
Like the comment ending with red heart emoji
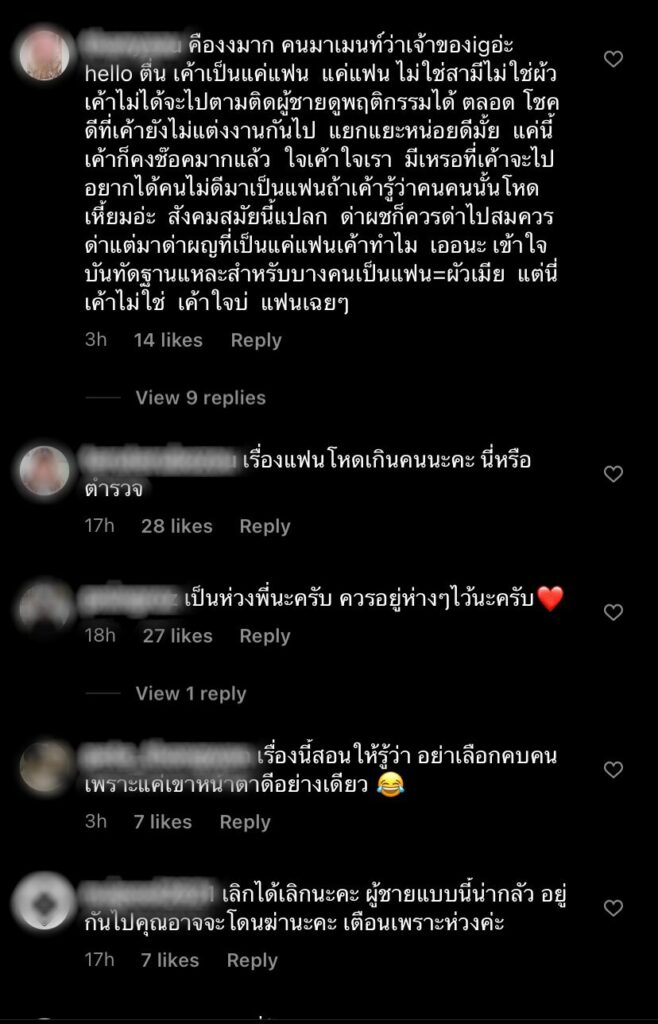613,612
